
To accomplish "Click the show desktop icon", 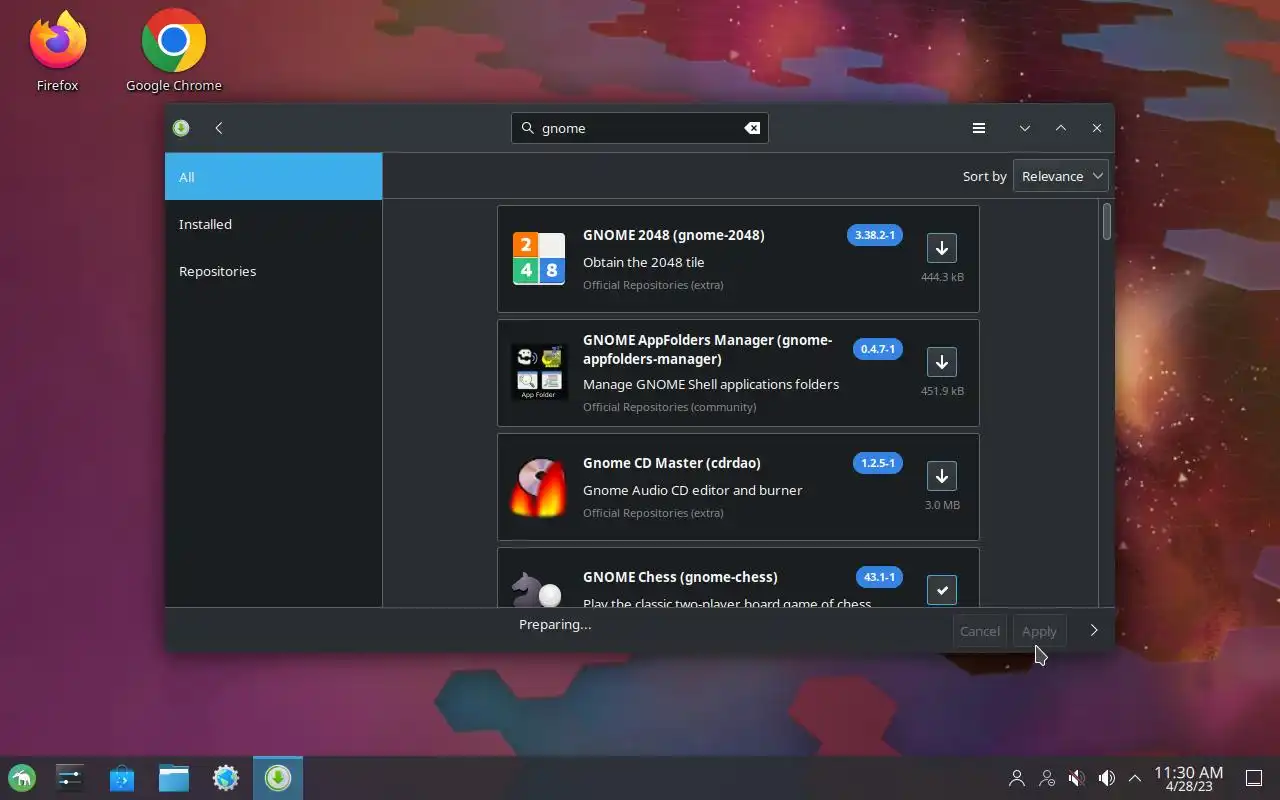I will 1253,778.
